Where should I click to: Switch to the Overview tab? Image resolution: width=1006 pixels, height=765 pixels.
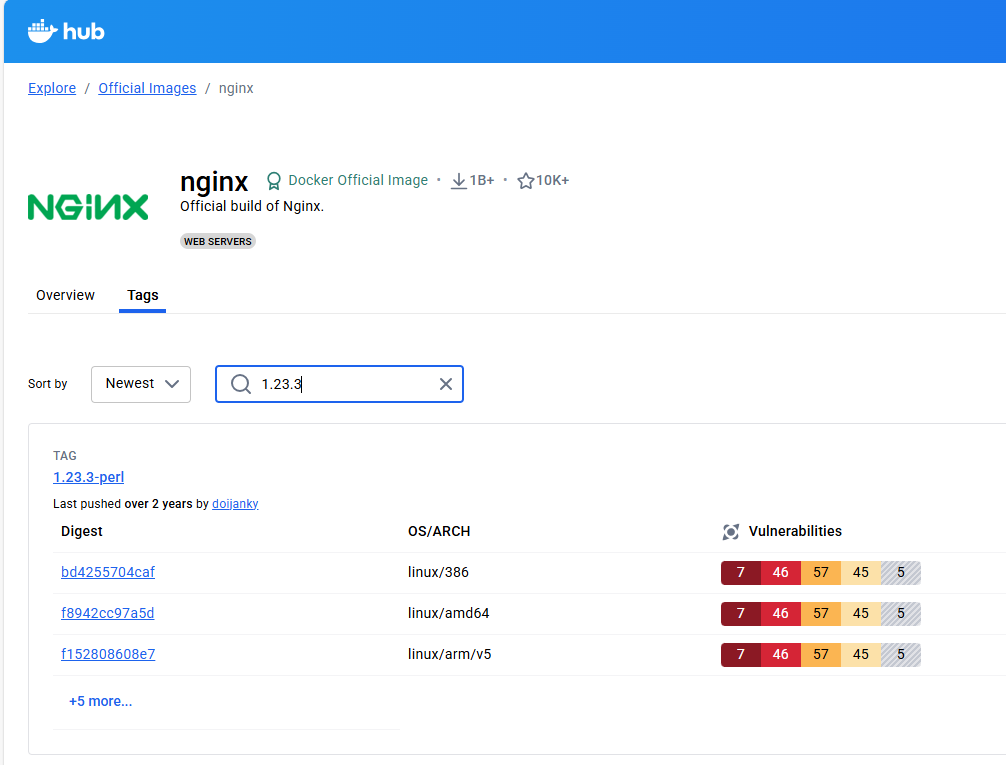[65, 295]
